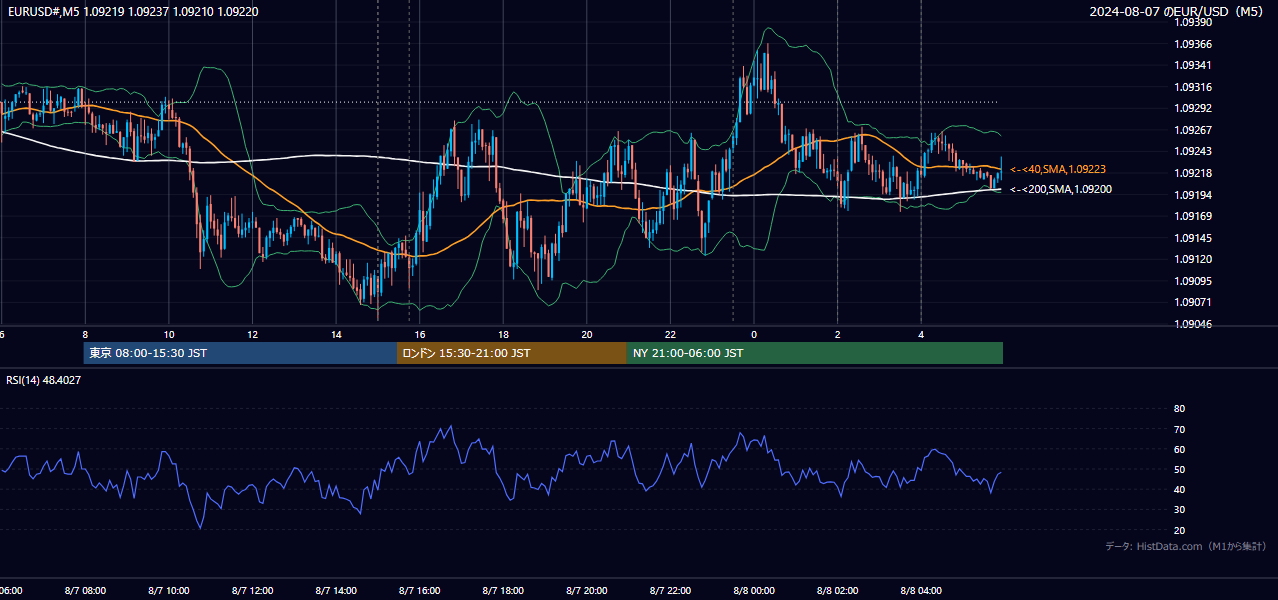Click price axis value 1.09046

[x=1194, y=324]
